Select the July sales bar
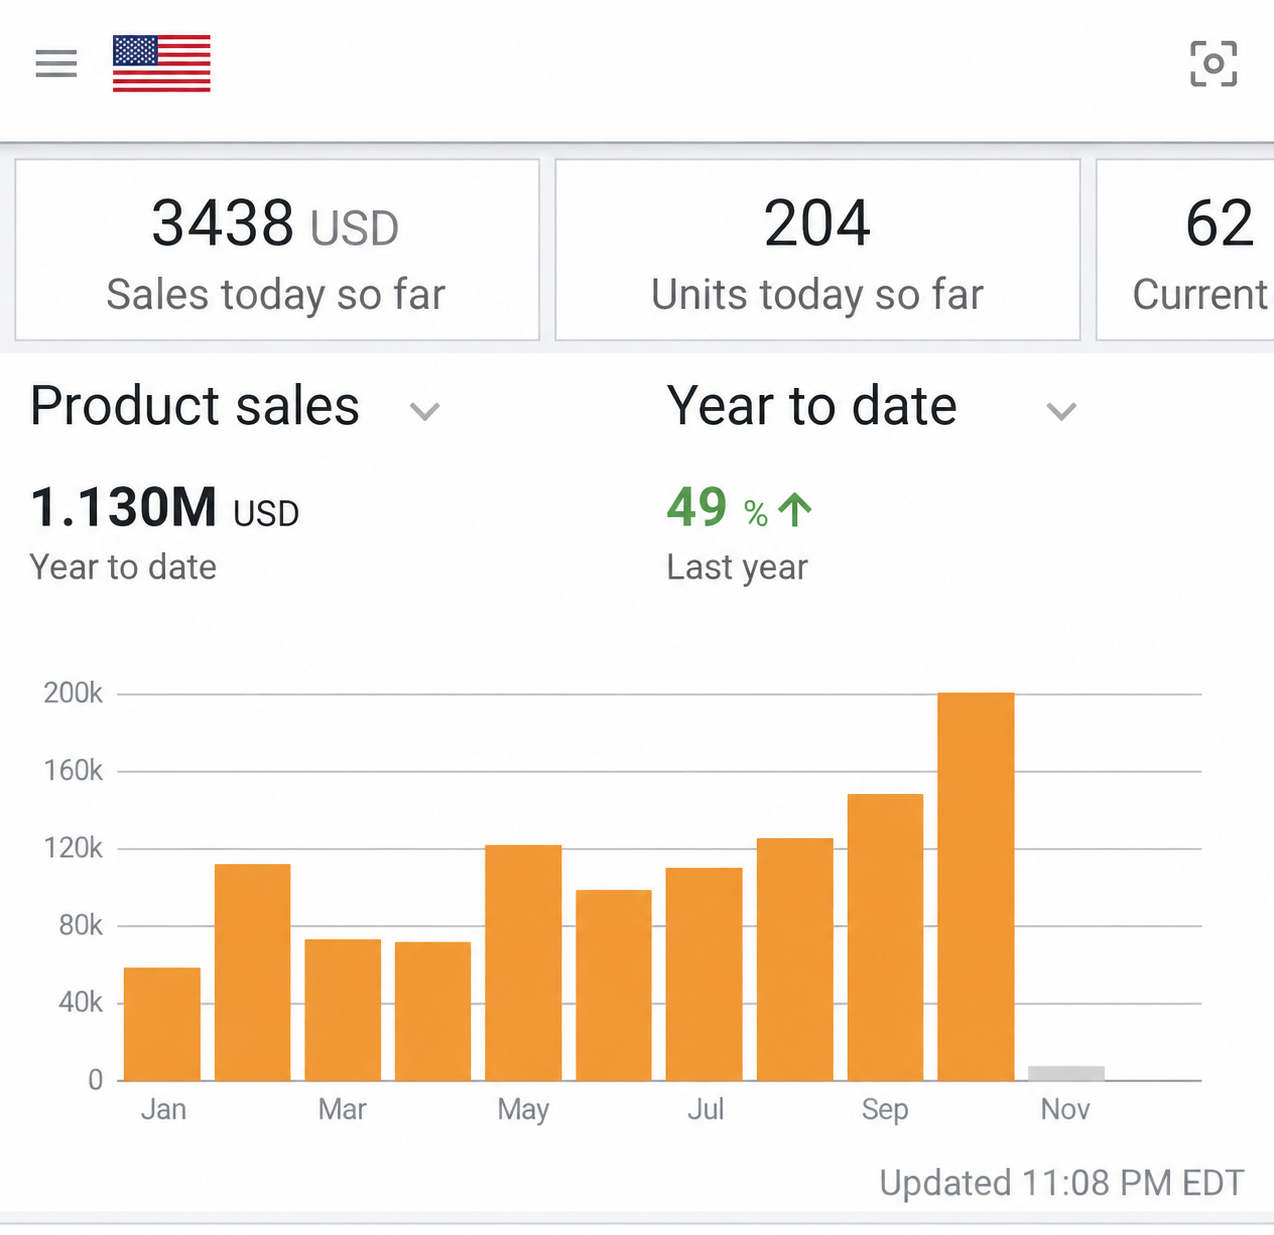This screenshot has width=1274, height=1235. pos(704,974)
